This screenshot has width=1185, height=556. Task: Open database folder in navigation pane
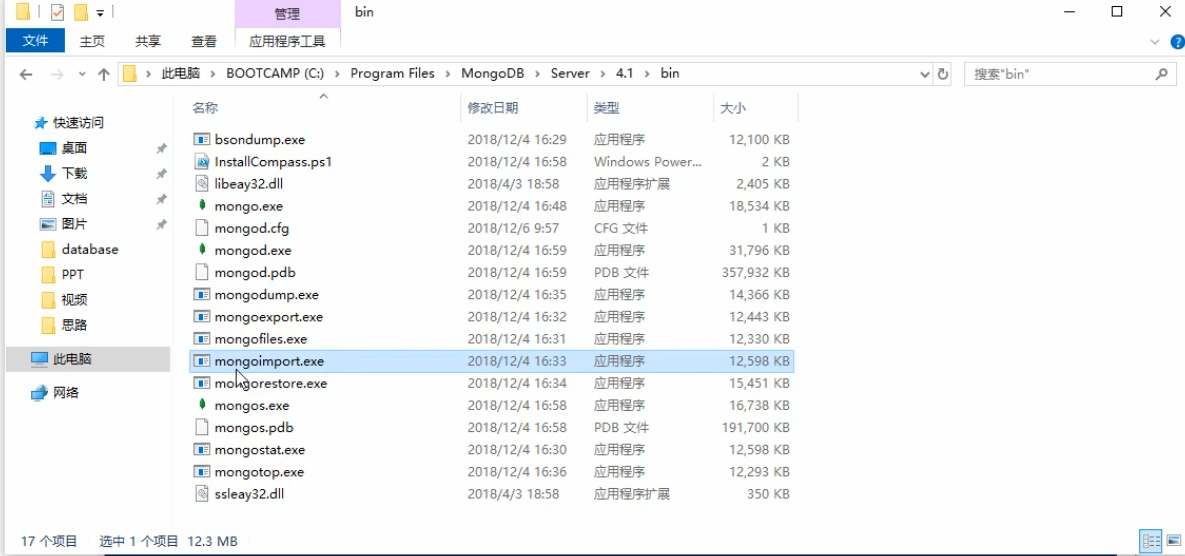[x=90, y=249]
